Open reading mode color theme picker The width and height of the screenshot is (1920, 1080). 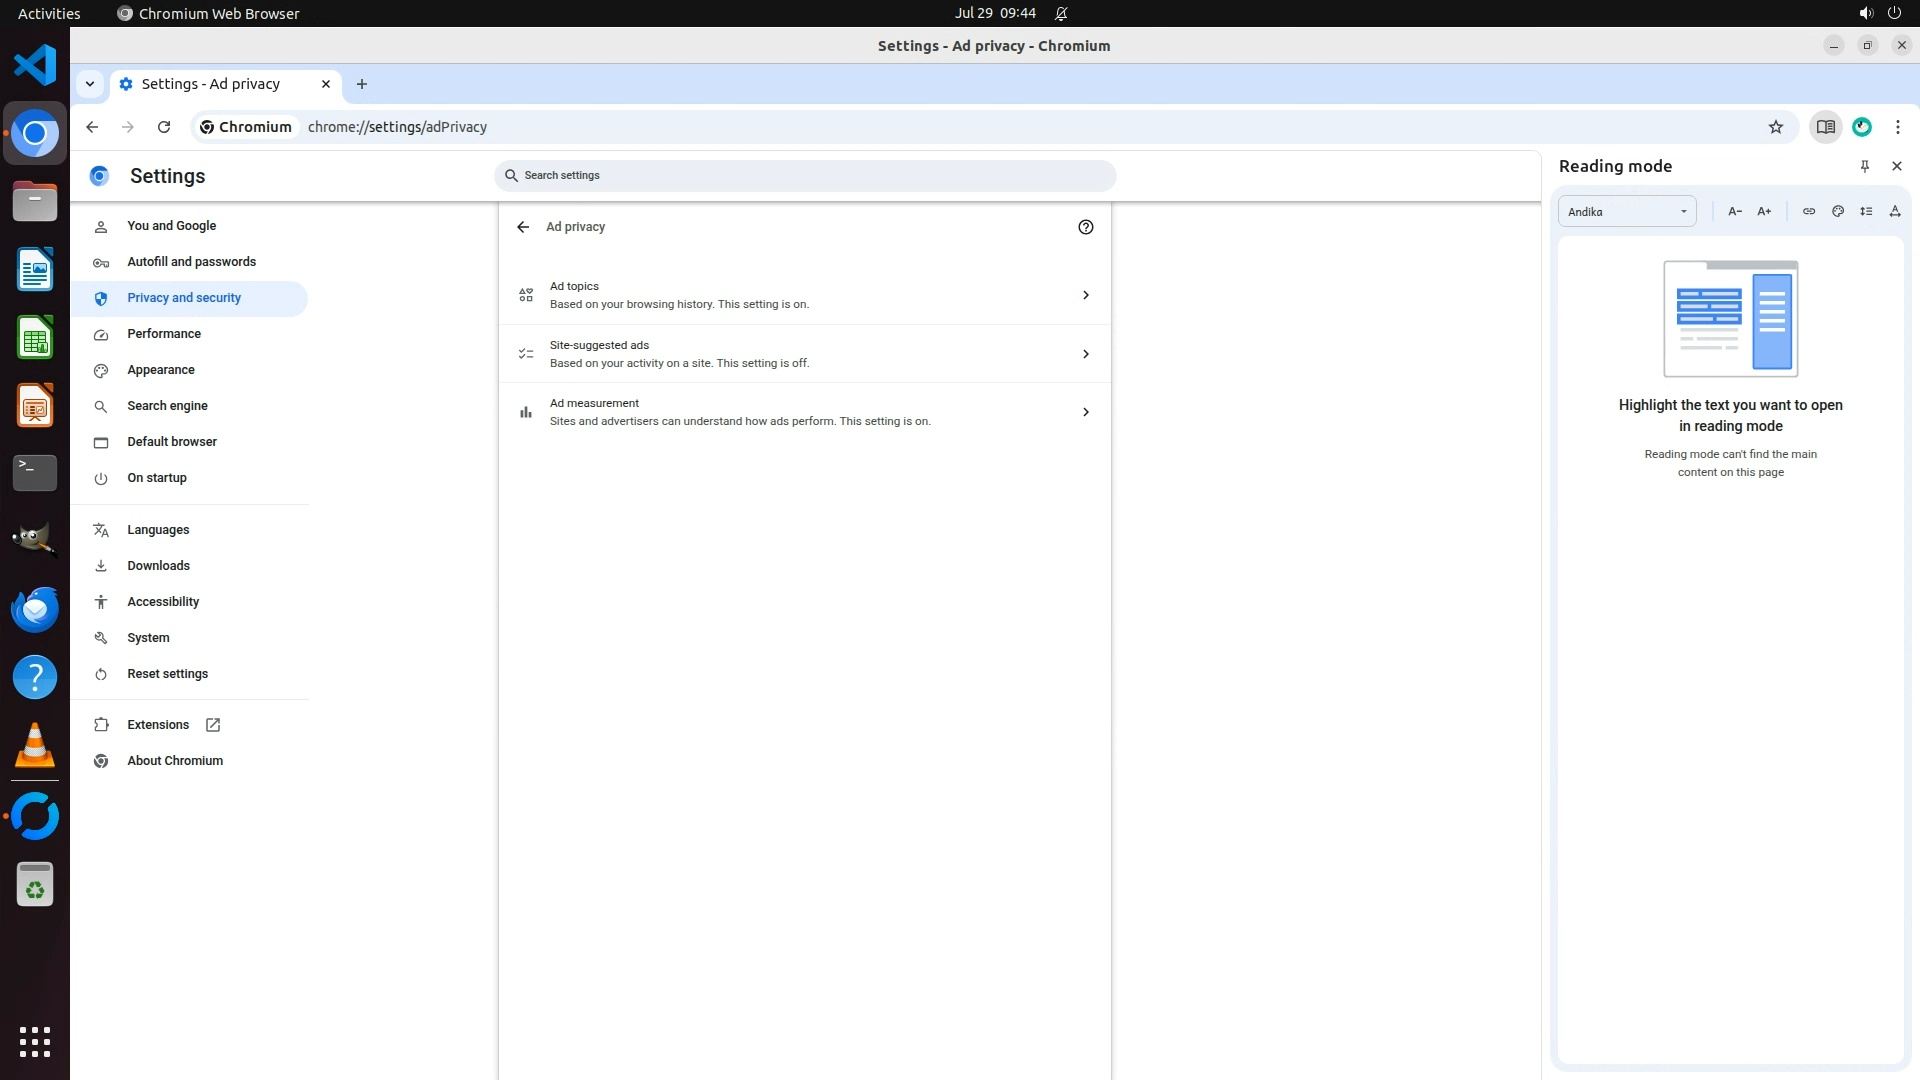(x=1838, y=211)
